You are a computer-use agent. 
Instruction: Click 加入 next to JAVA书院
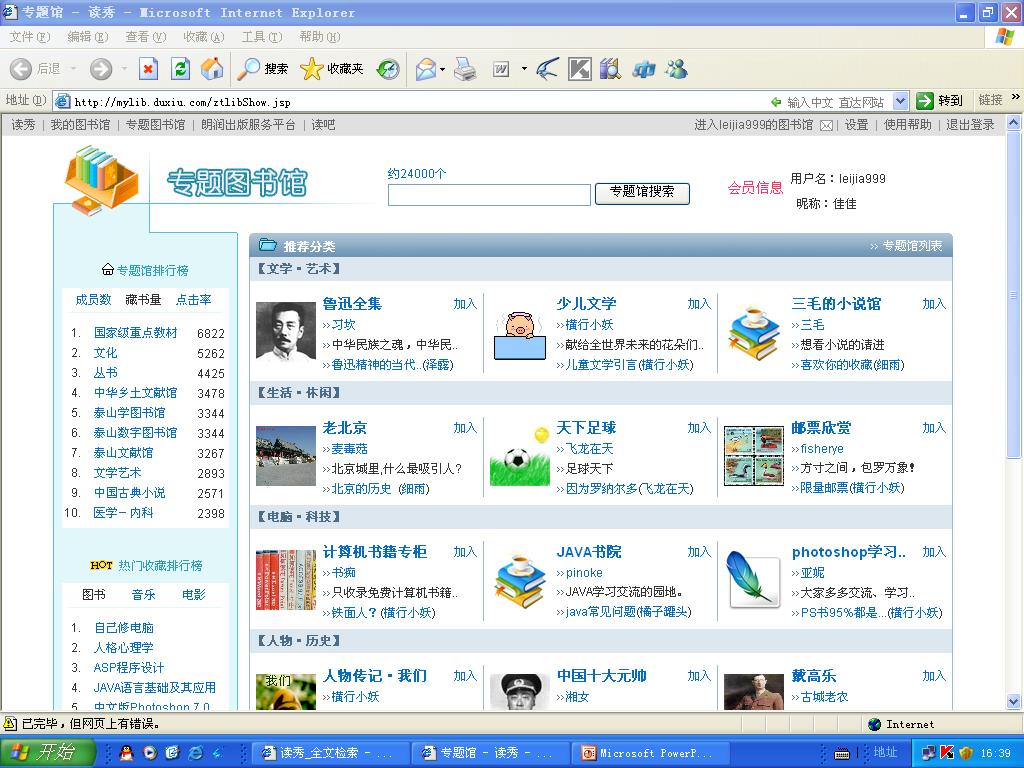click(x=699, y=552)
